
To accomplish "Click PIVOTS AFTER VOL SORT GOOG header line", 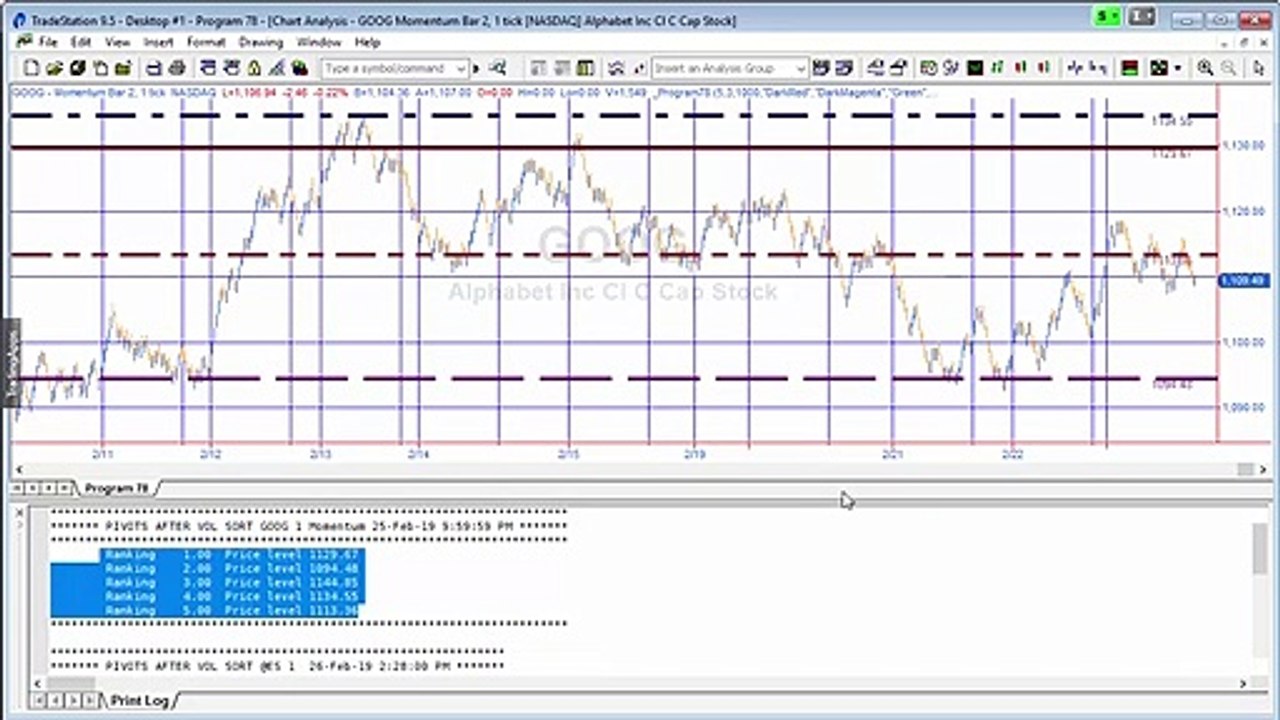I will (x=309, y=526).
